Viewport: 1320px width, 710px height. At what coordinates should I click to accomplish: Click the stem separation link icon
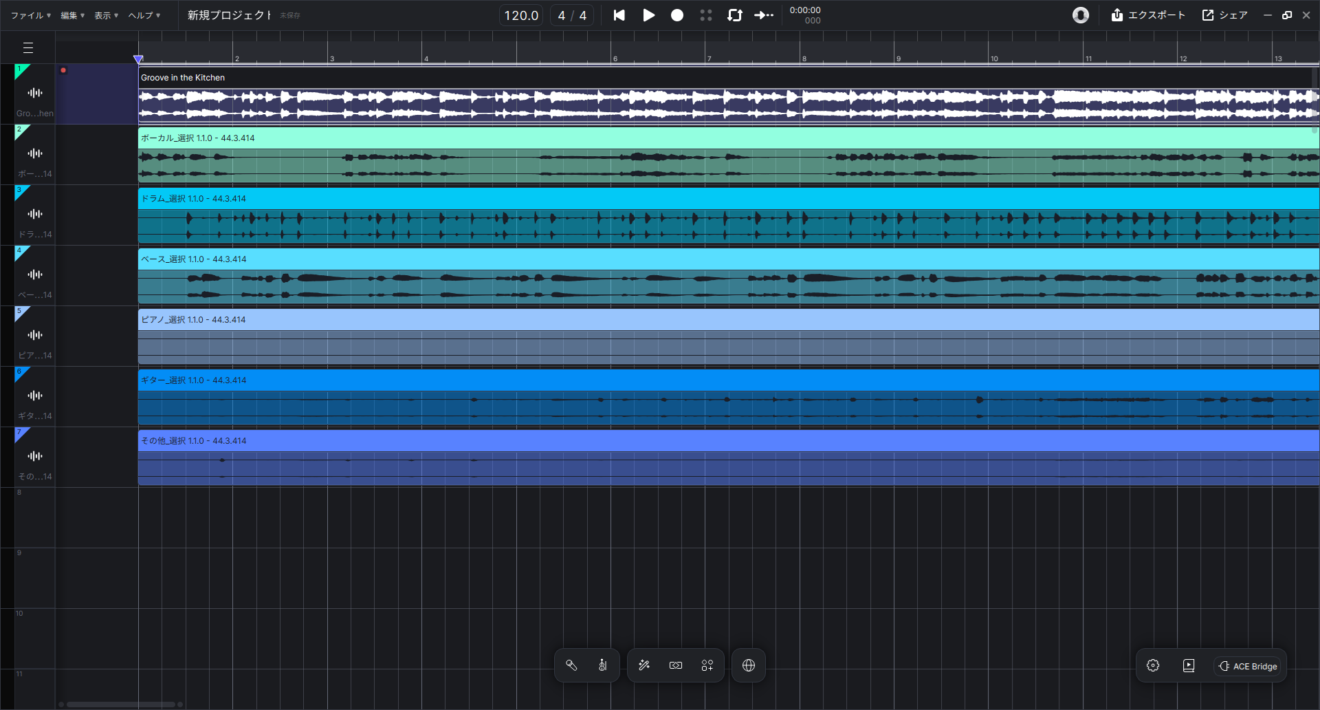coord(675,665)
